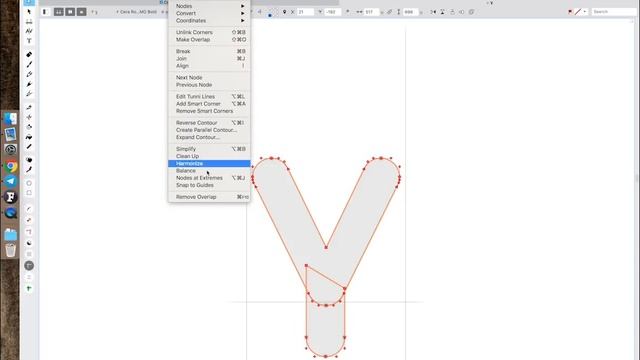Select the Metrics tool in the toolbox
Image resolution: width=640 pixels, height=360 pixels.
(29, 22)
